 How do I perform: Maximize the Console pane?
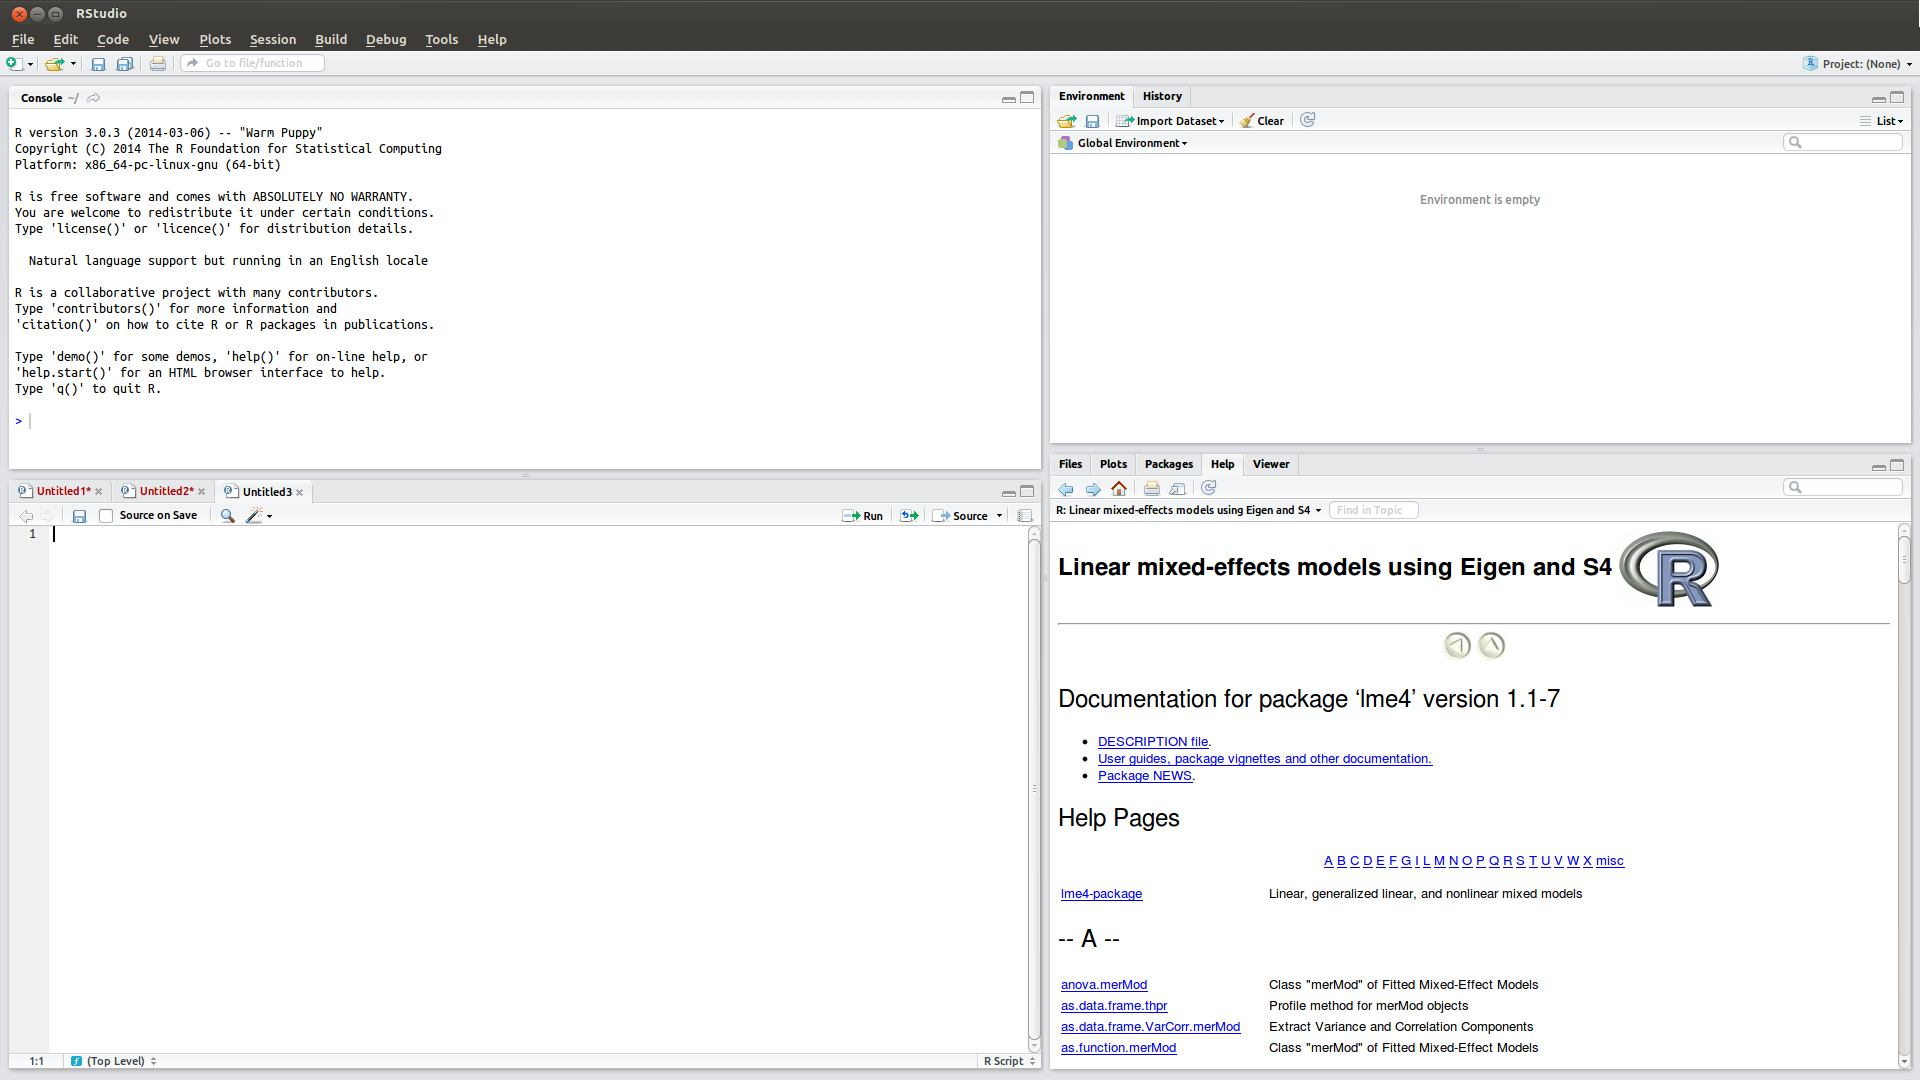pyautogui.click(x=1027, y=98)
